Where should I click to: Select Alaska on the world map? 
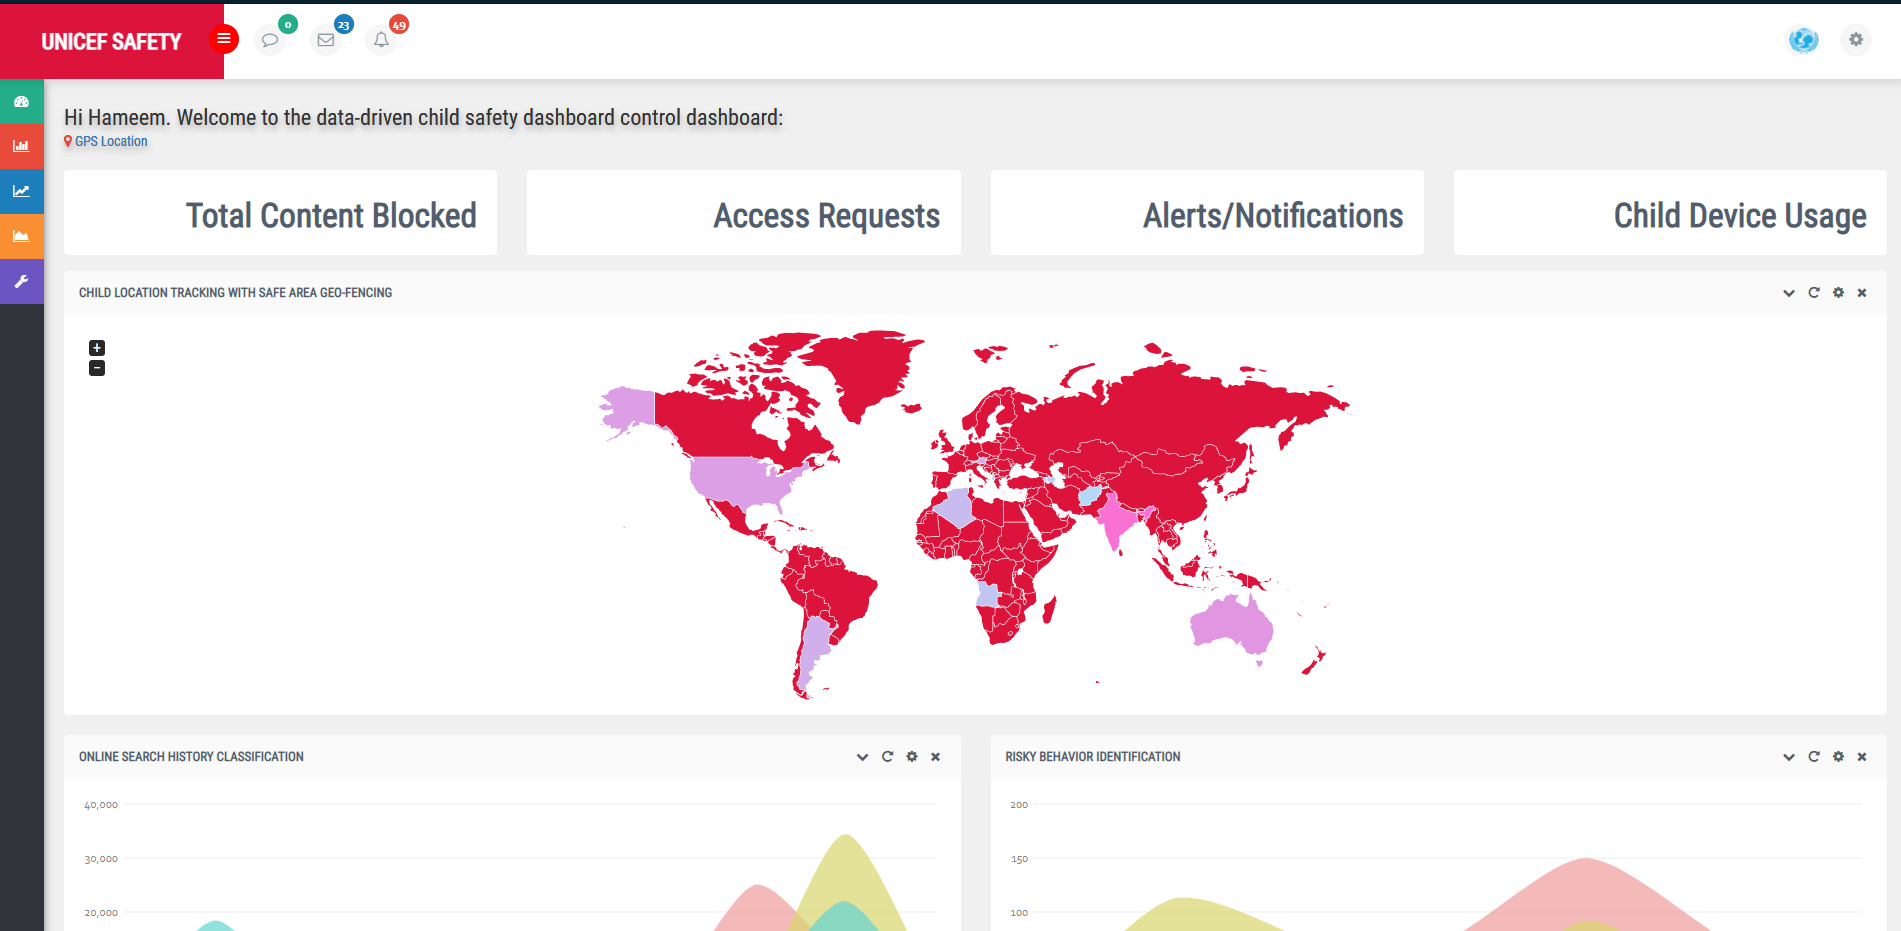(x=630, y=408)
